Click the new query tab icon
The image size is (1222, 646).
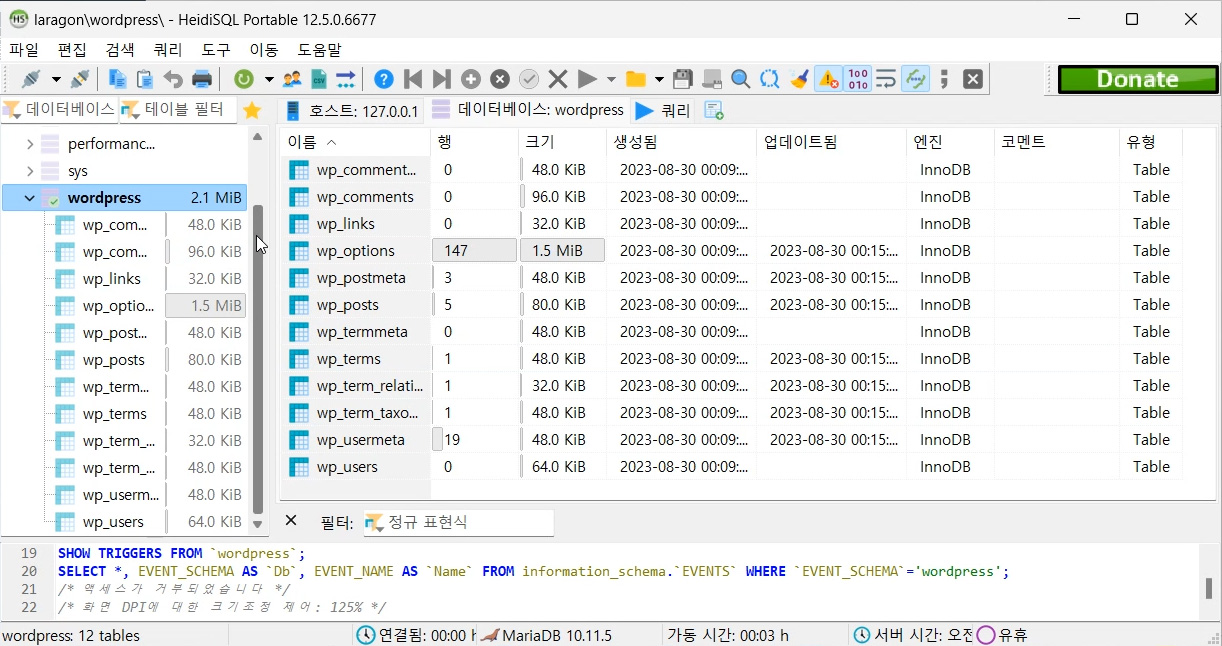click(x=714, y=110)
